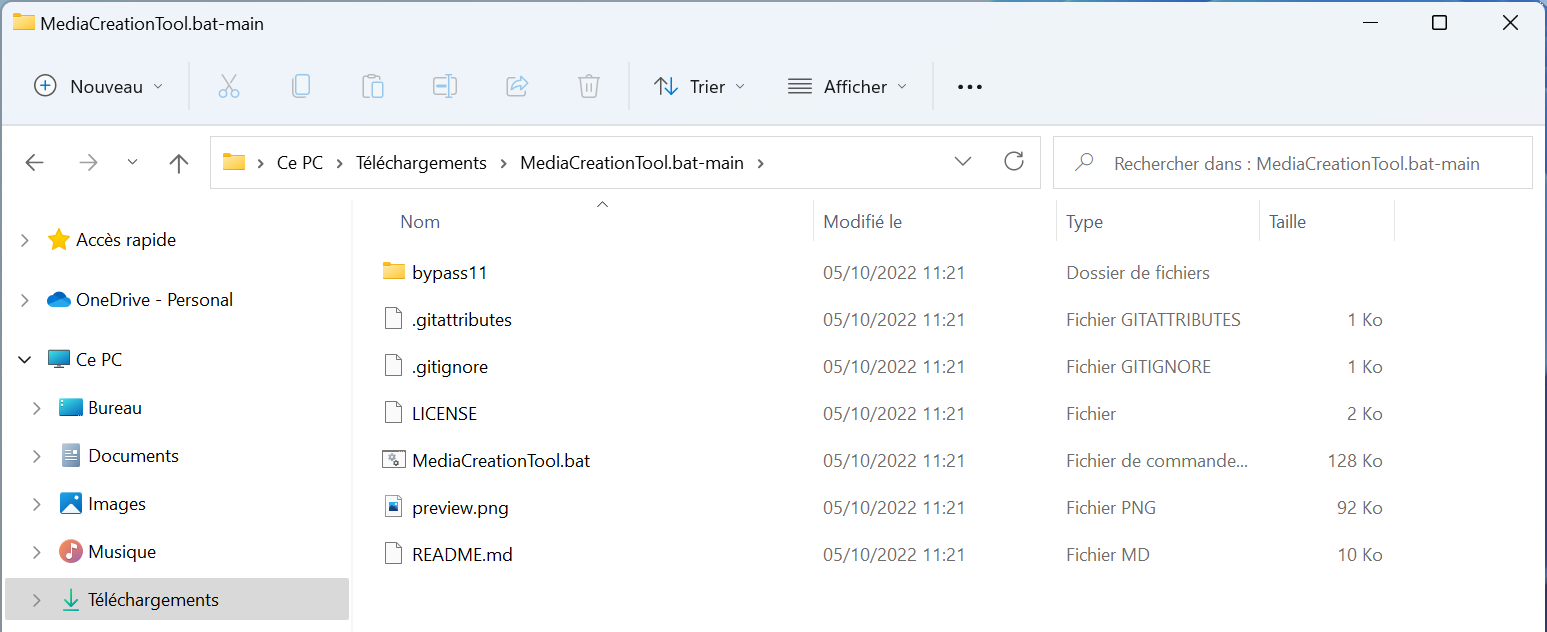Select Accès rapide in navigation pane
1547x632 pixels.
click(126, 240)
